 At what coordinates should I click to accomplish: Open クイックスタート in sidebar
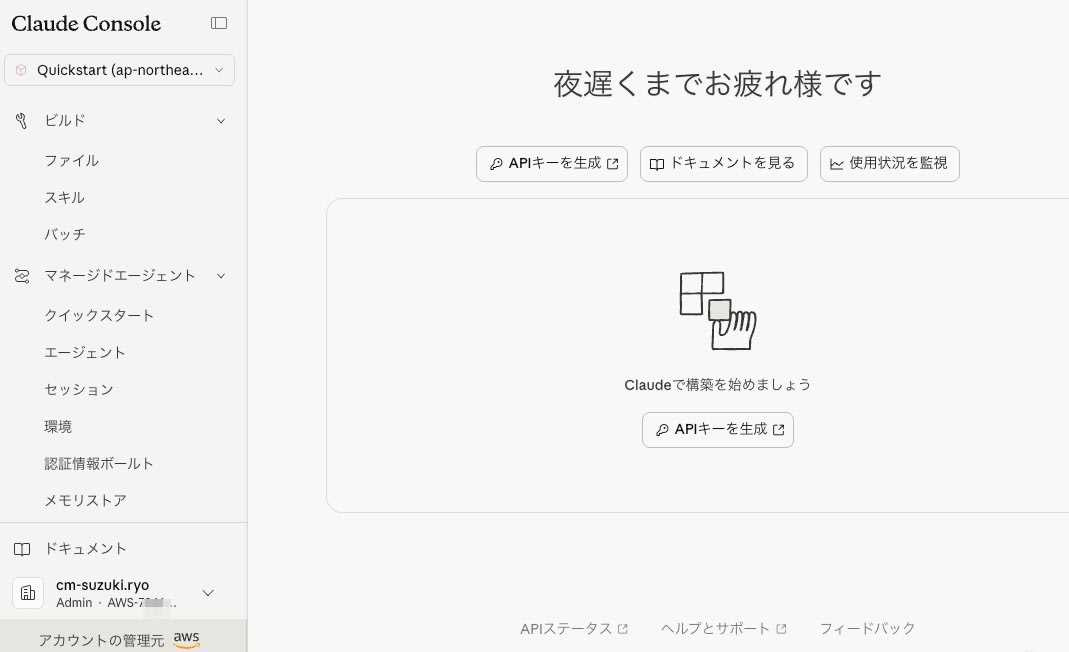pyautogui.click(x=99, y=315)
